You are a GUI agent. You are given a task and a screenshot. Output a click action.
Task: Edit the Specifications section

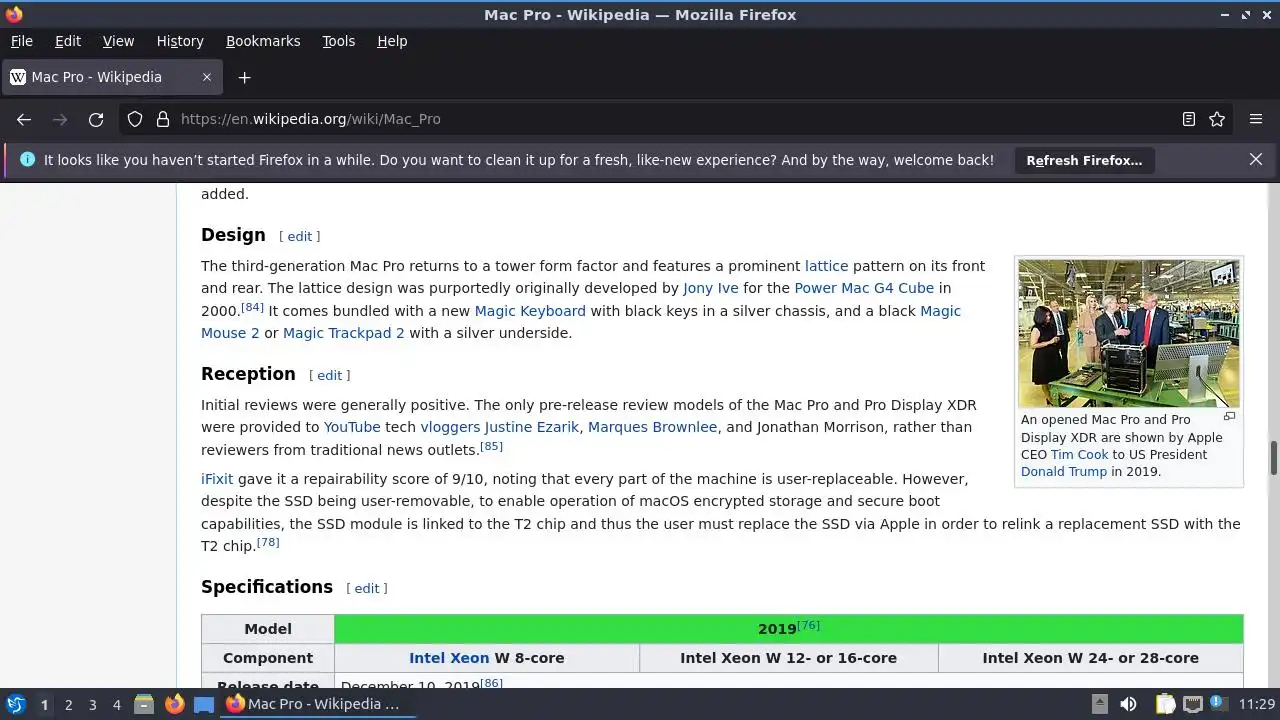367,589
